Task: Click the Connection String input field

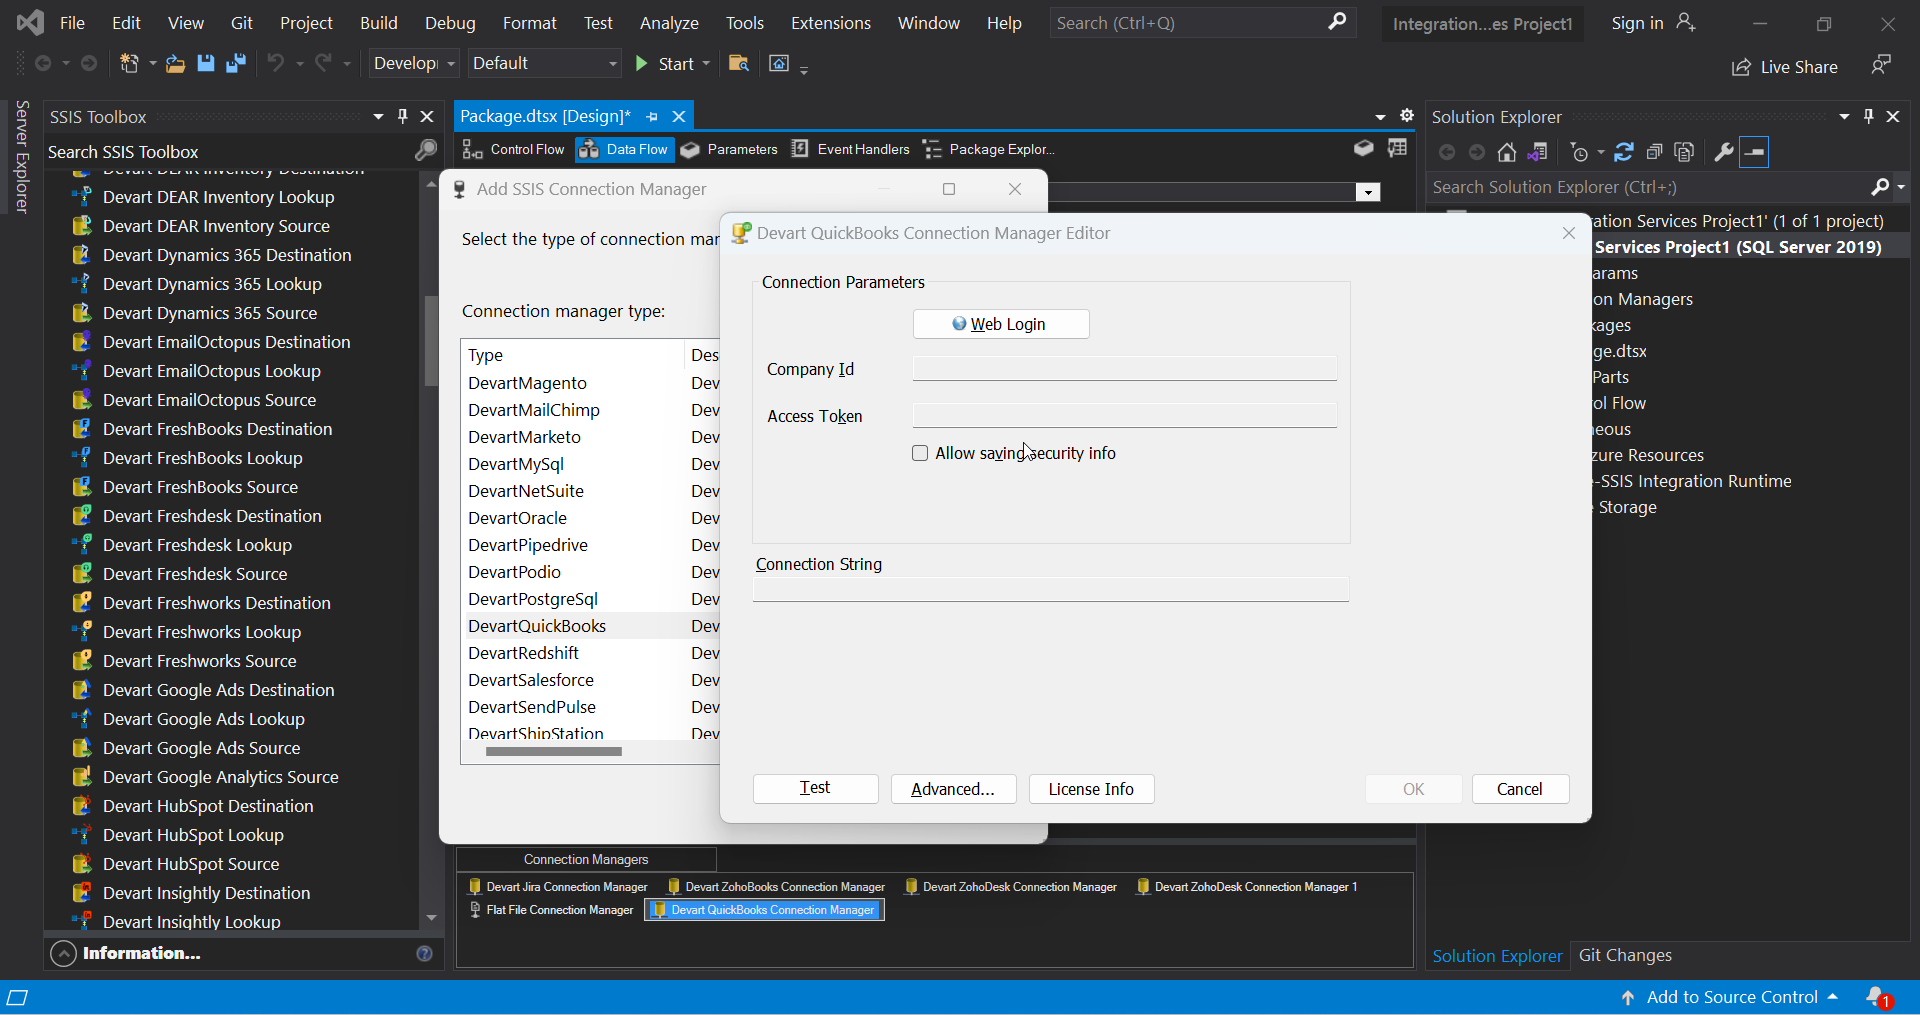Action: coord(1050,589)
